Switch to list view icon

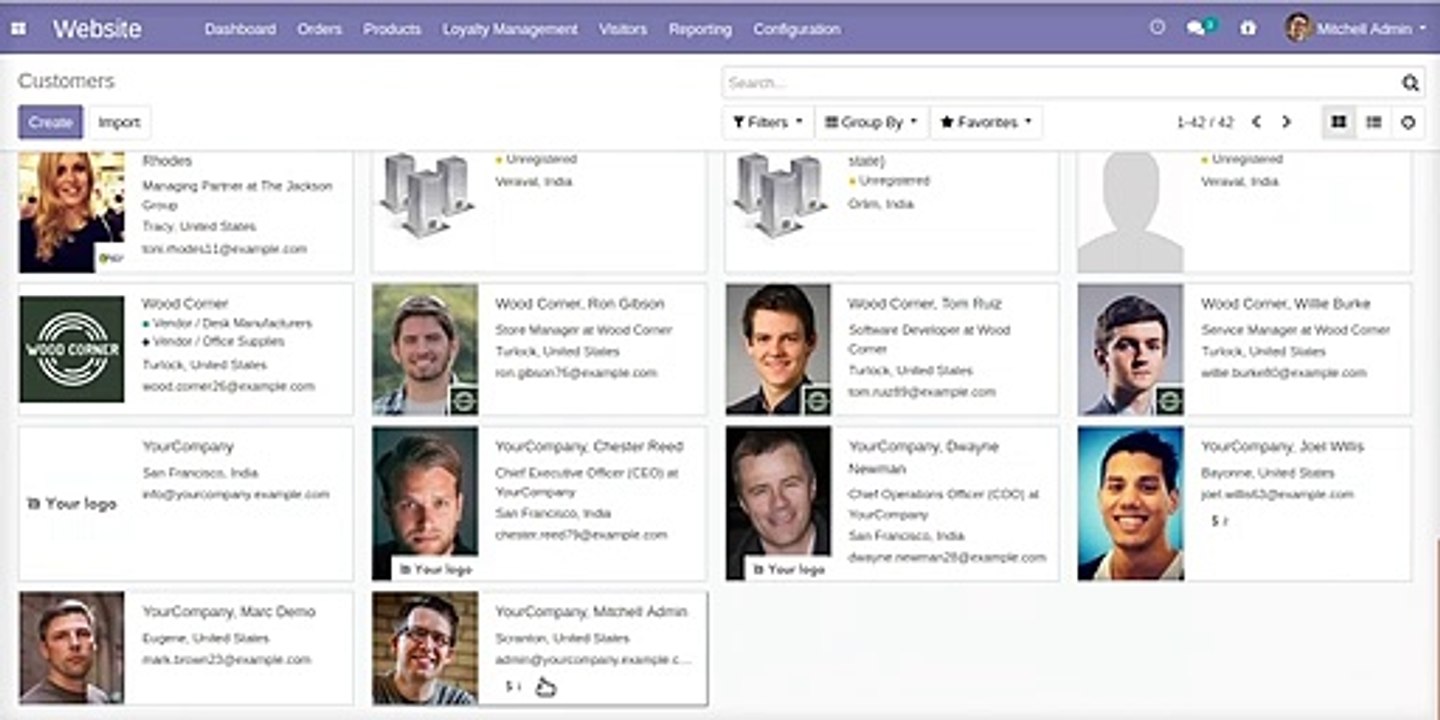(1374, 122)
